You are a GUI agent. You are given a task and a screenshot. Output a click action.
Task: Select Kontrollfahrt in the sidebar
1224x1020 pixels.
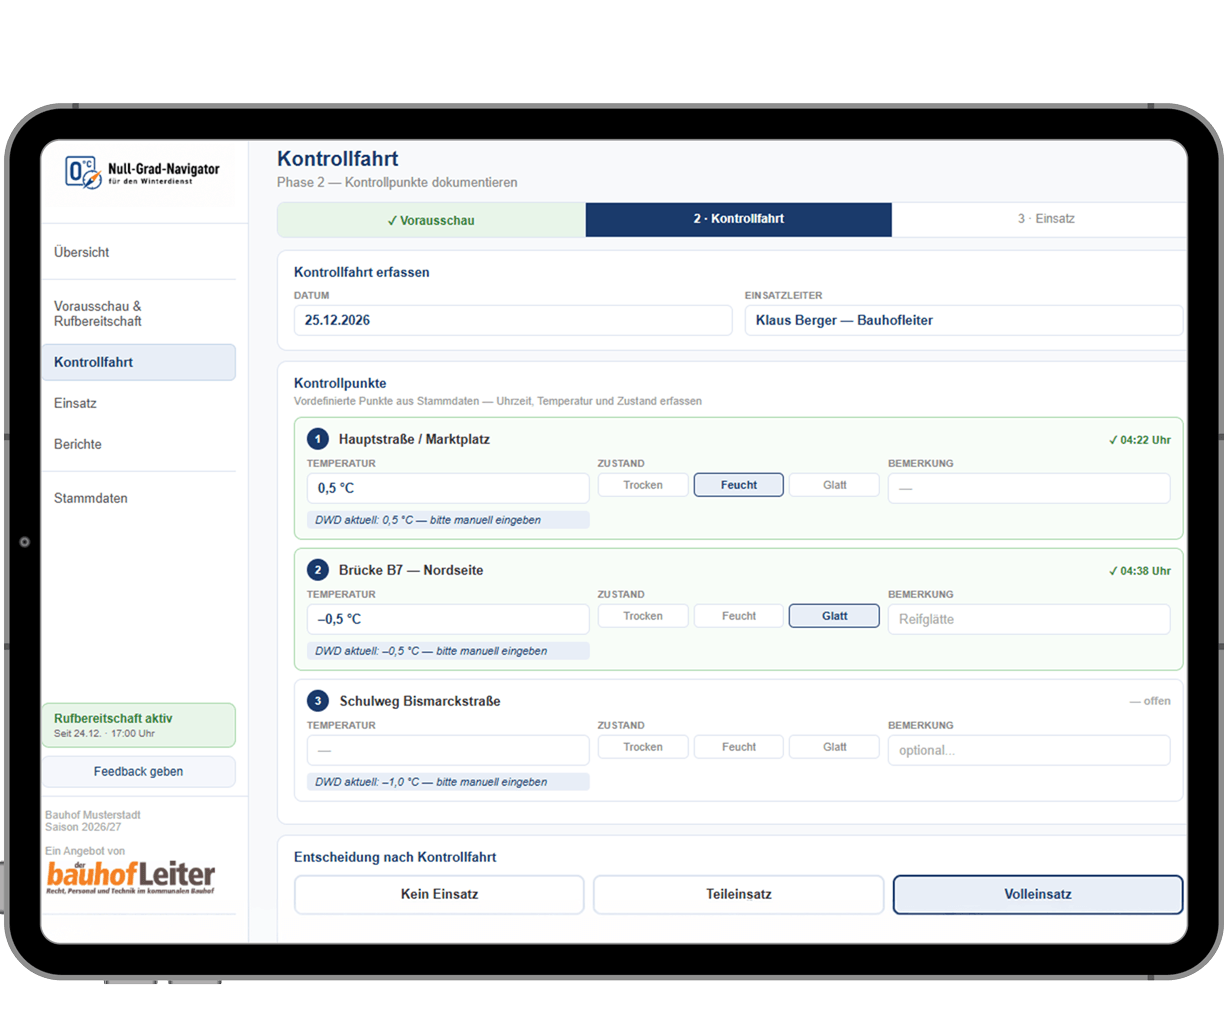point(138,362)
